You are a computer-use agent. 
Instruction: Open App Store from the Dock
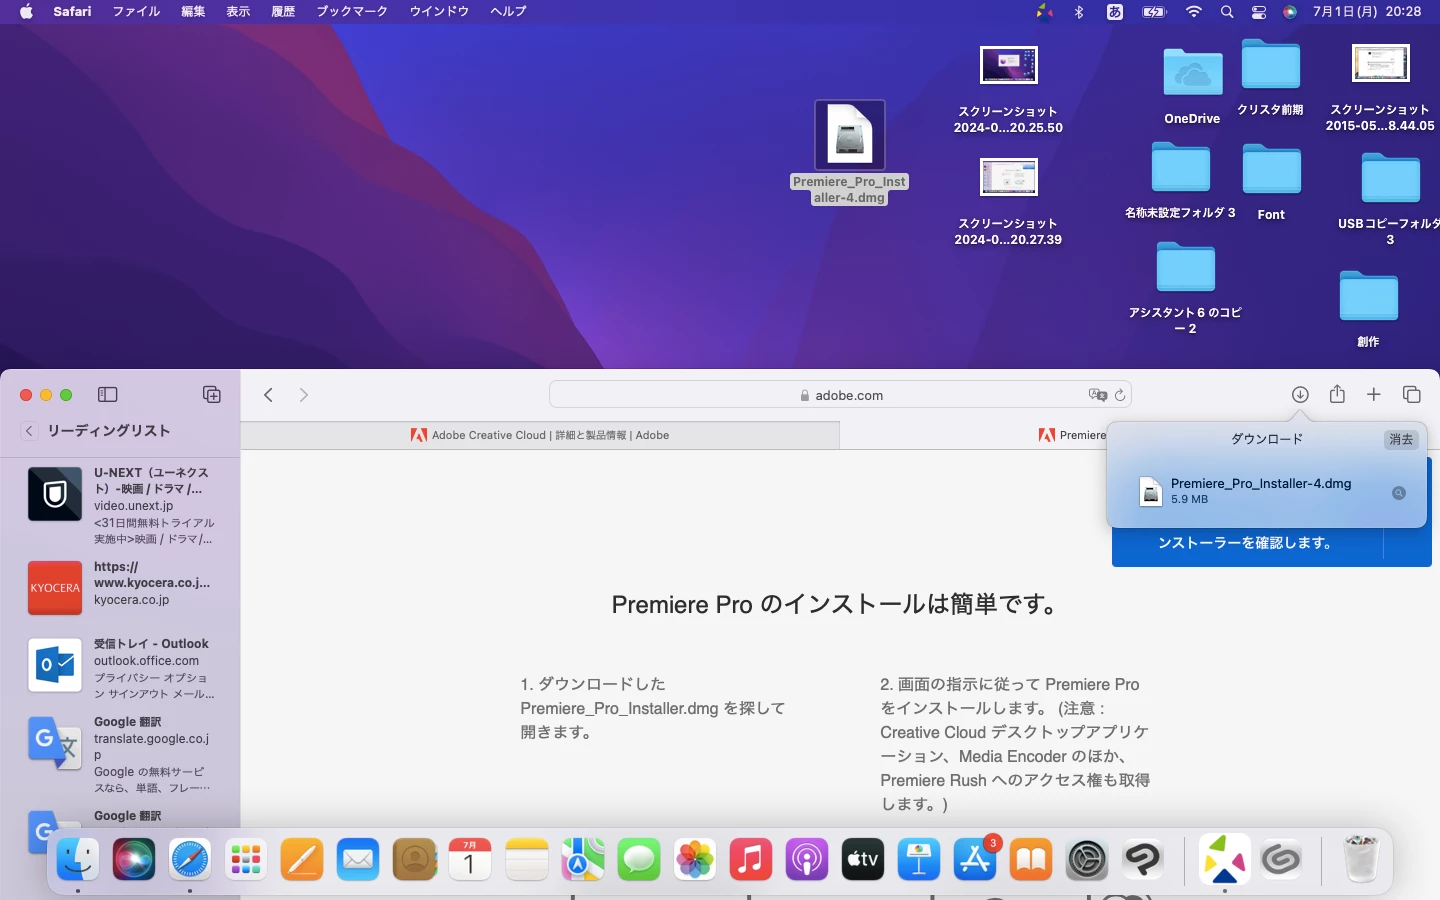(x=974, y=860)
